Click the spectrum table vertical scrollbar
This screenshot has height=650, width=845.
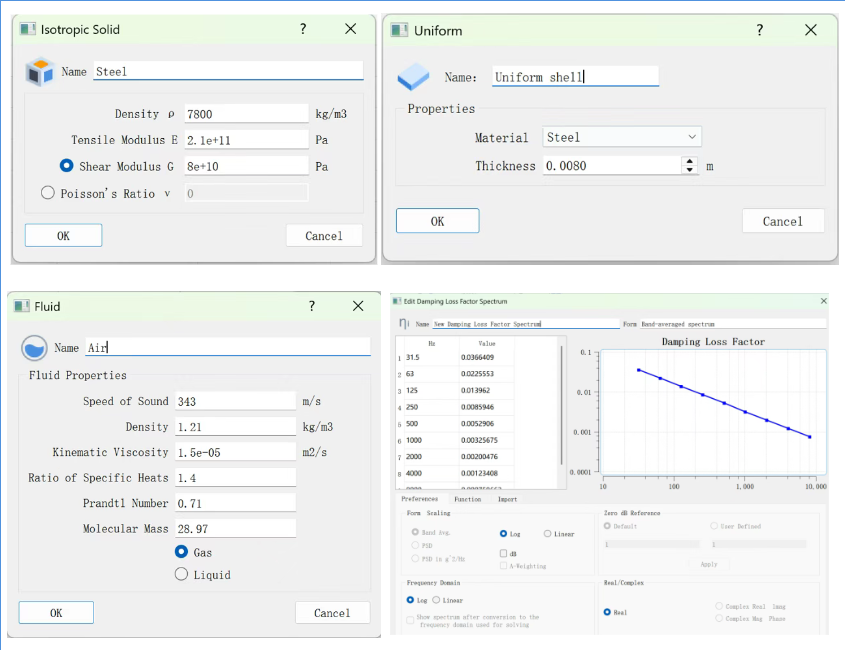[562, 405]
